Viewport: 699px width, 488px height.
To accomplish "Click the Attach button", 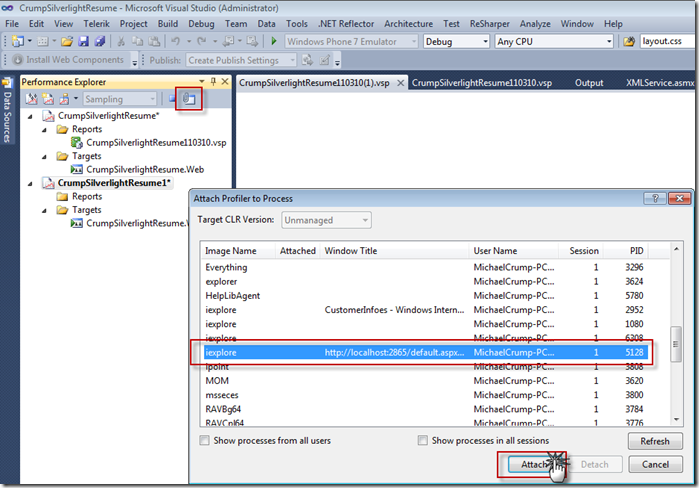I will (x=533, y=464).
